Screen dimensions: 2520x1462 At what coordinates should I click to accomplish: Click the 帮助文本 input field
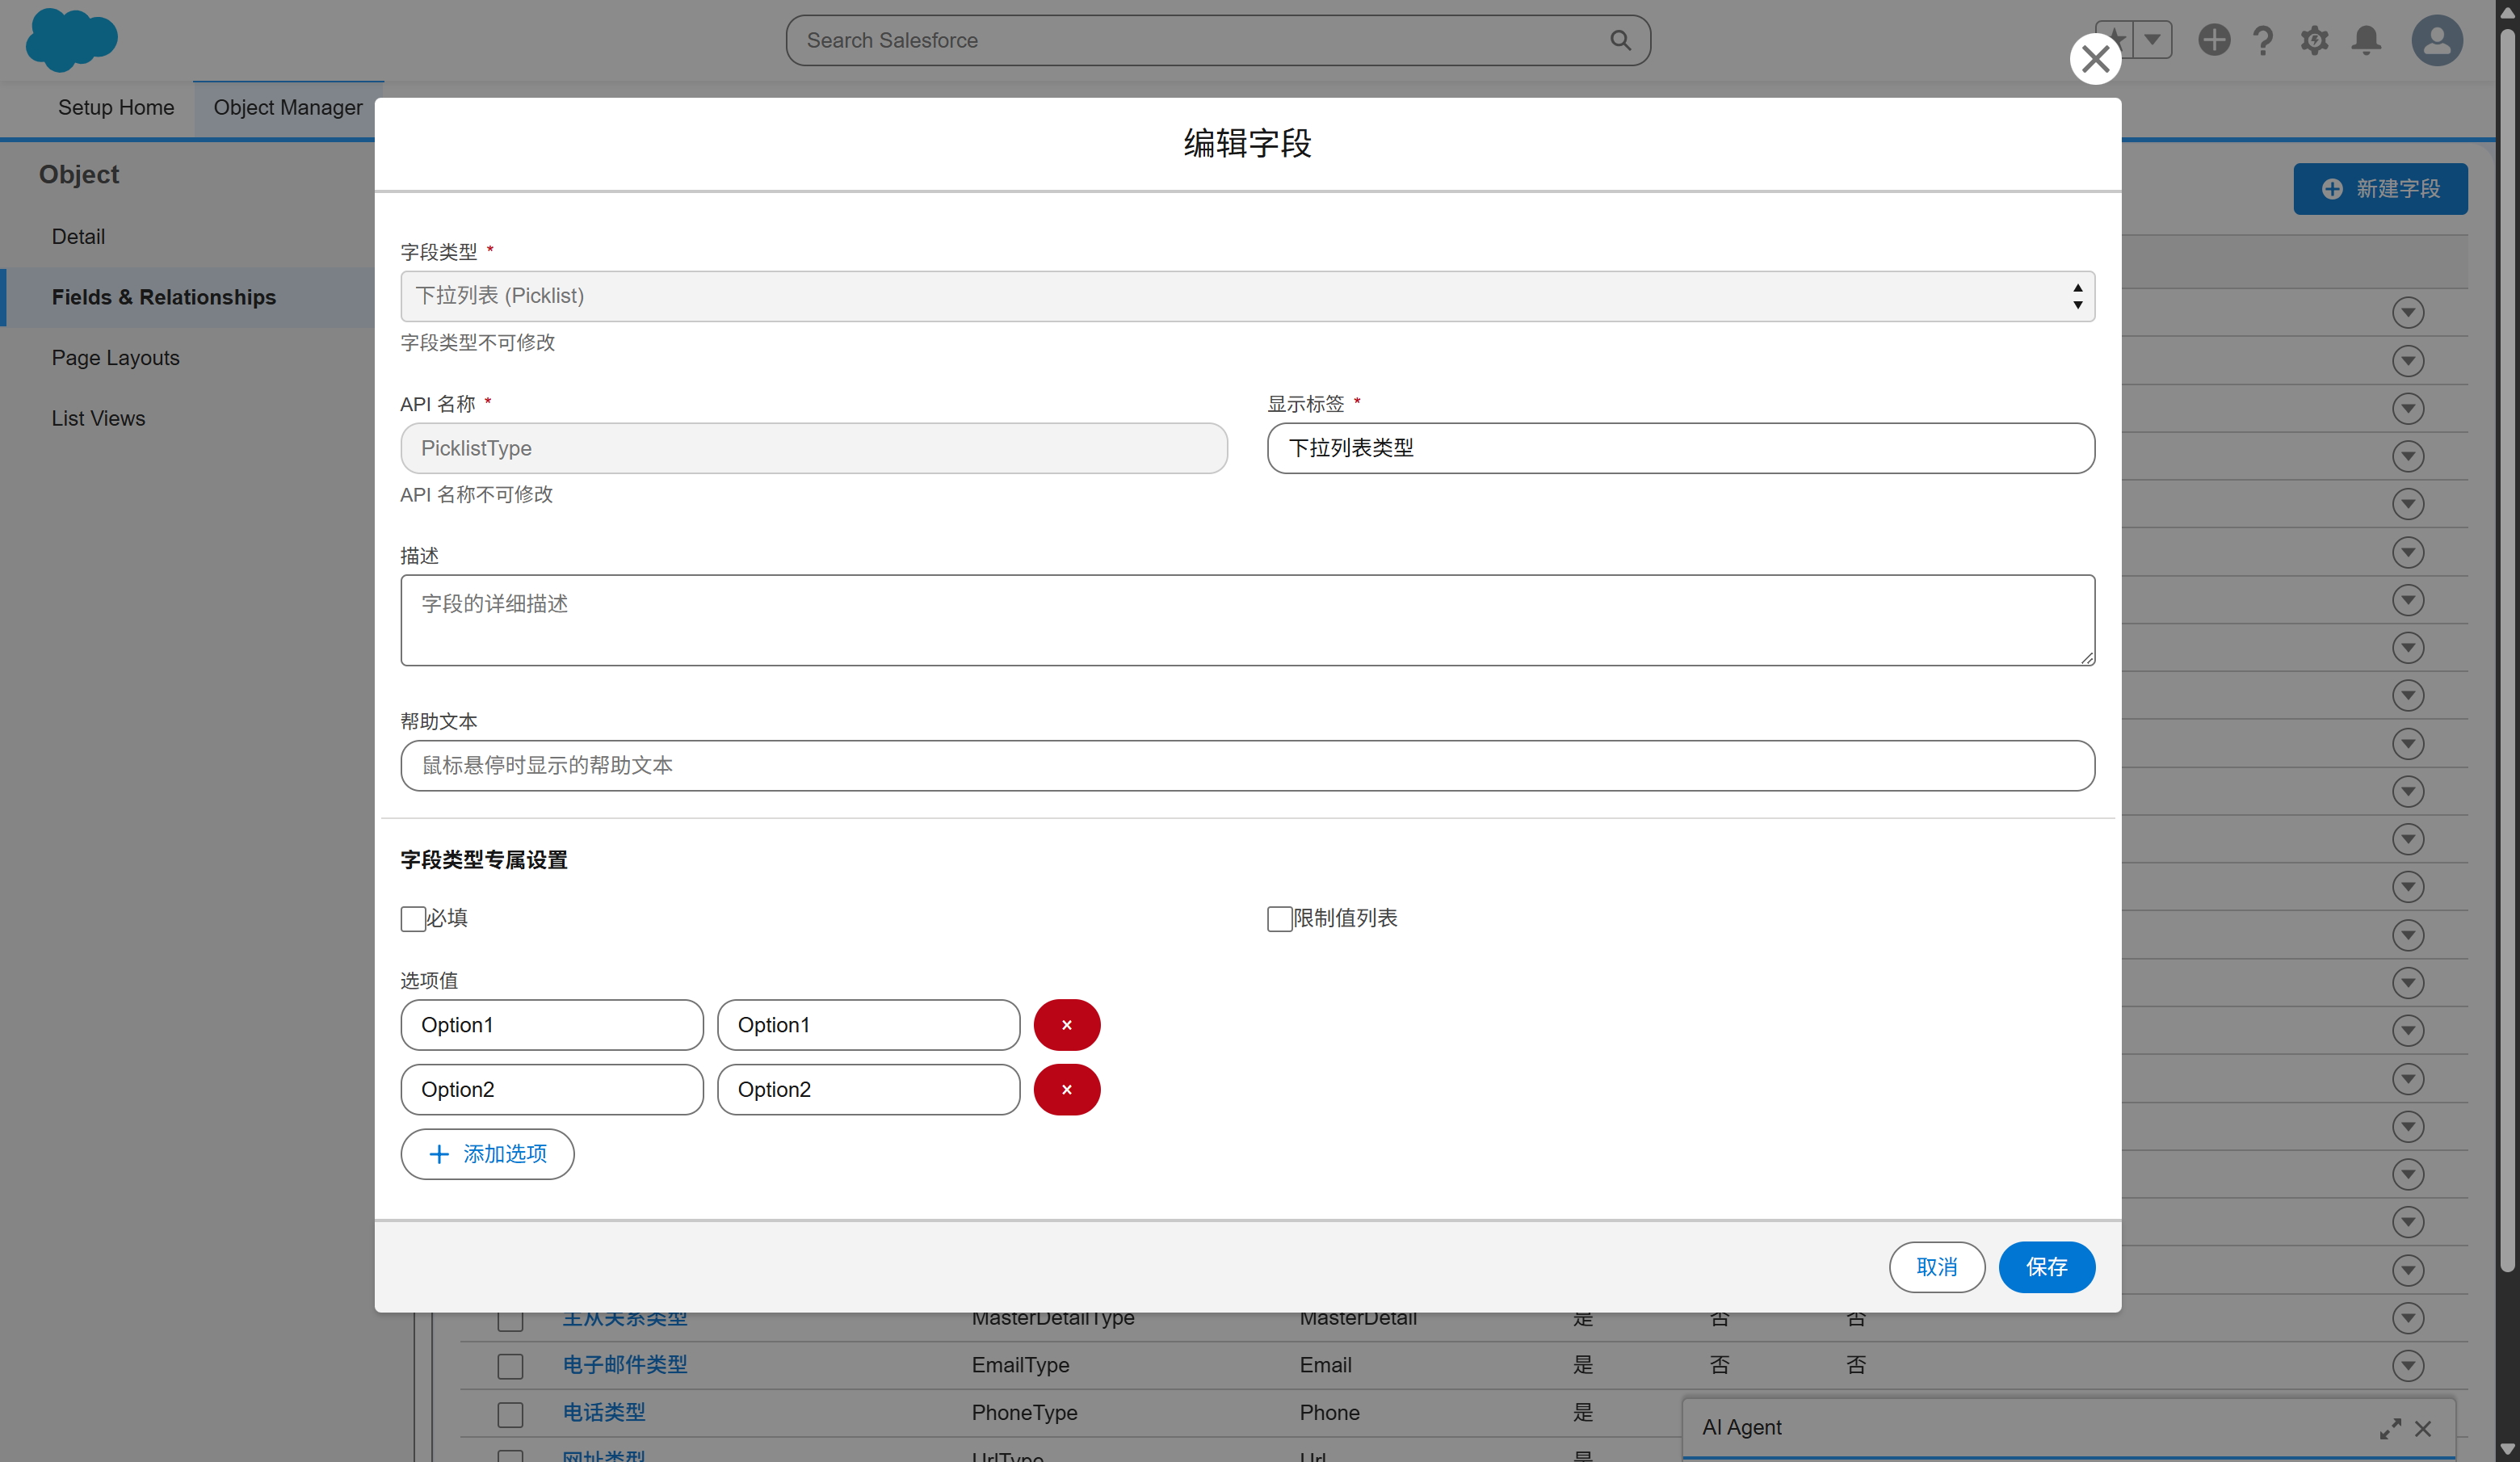(x=1247, y=766)
